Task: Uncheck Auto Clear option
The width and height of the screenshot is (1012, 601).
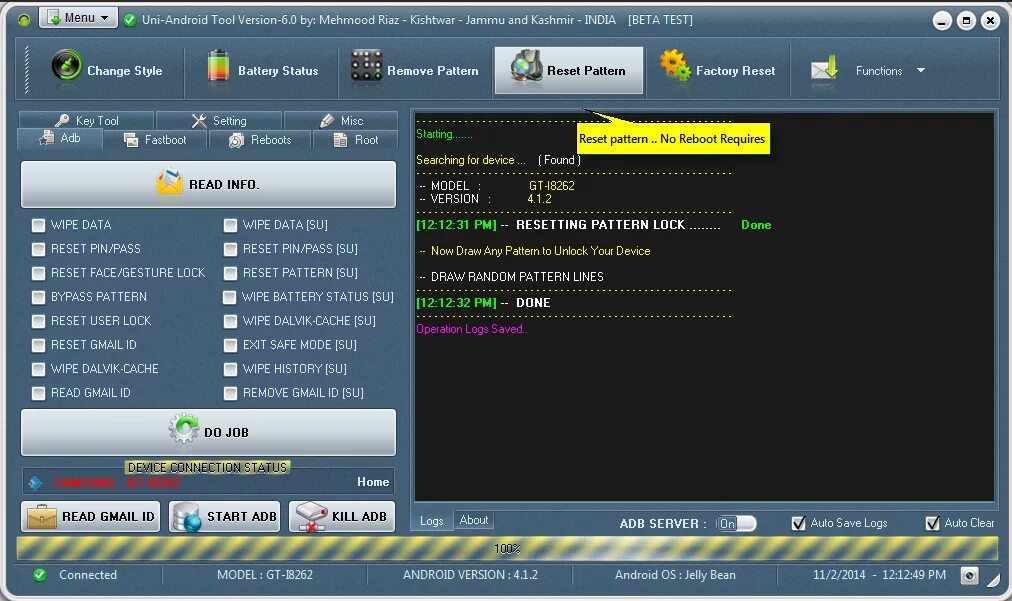Action: [933, 523]
